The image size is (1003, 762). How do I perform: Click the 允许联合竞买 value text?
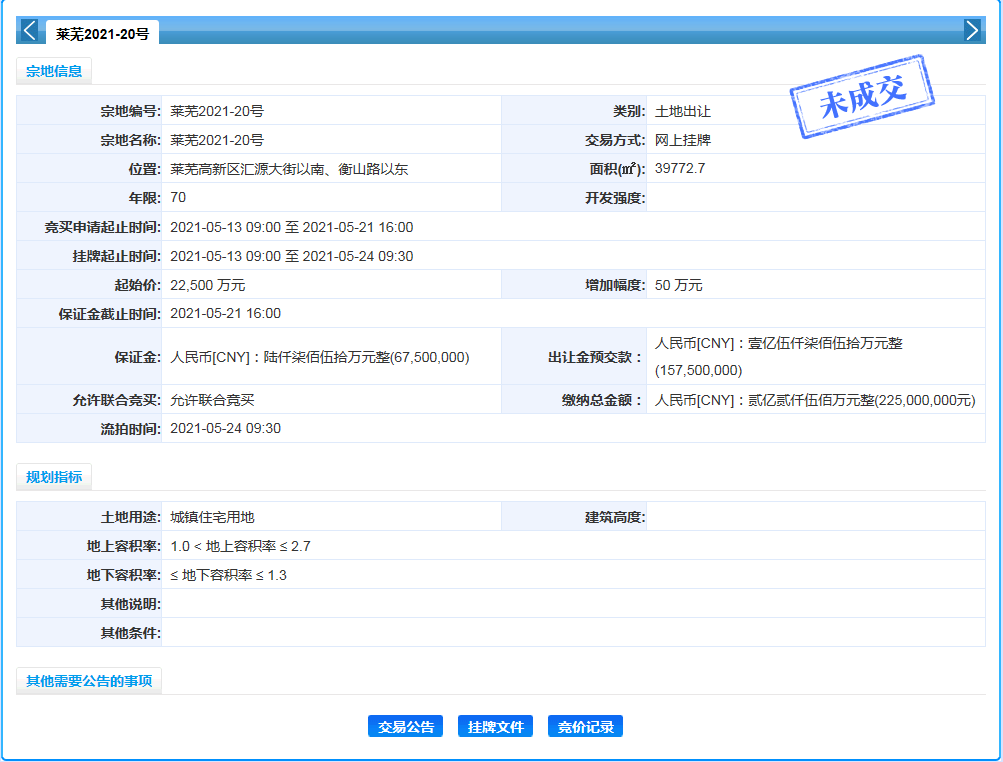click(212, 401)
